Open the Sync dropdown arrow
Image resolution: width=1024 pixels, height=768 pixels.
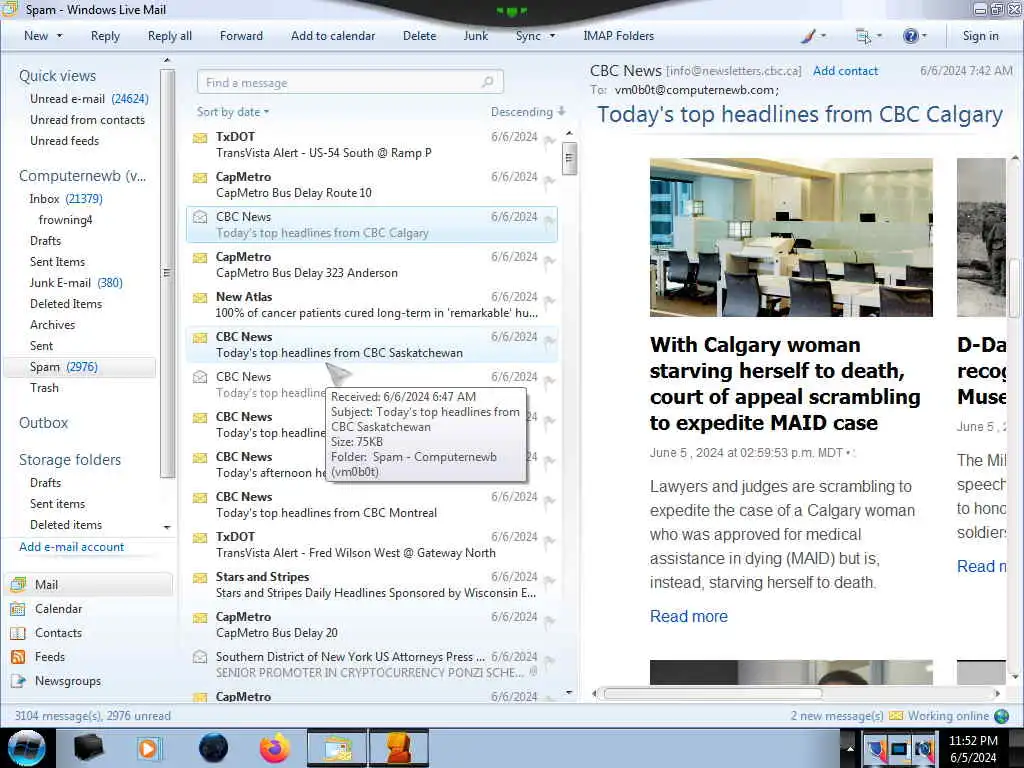552,36
